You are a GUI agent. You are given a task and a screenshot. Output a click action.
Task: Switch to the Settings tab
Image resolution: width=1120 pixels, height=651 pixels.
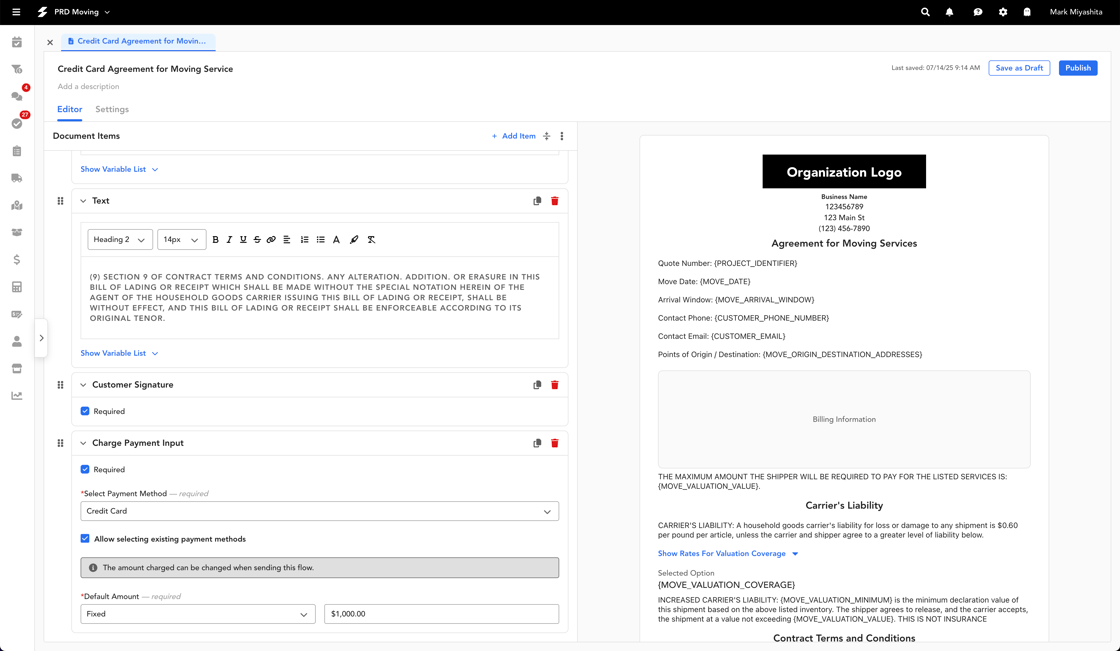tap(112, 109)
